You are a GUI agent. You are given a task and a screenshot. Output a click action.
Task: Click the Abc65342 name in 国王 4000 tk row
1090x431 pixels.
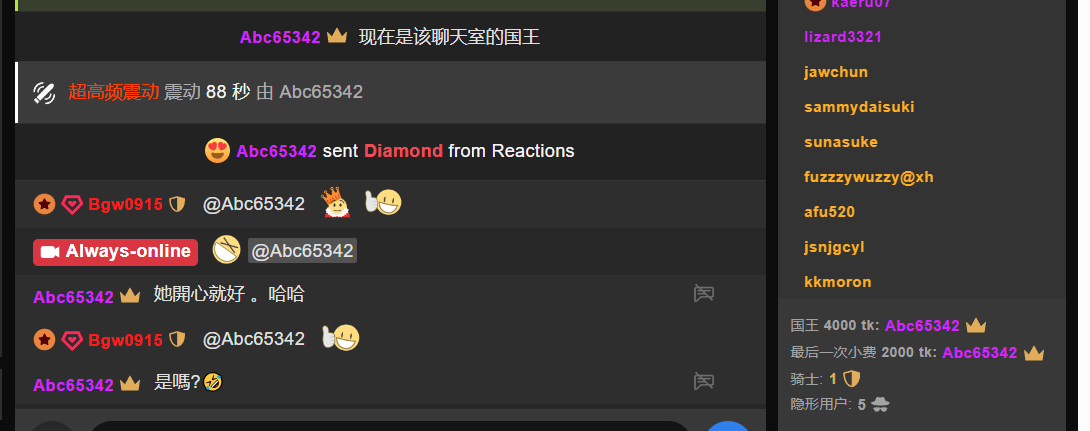click(922, 325)
